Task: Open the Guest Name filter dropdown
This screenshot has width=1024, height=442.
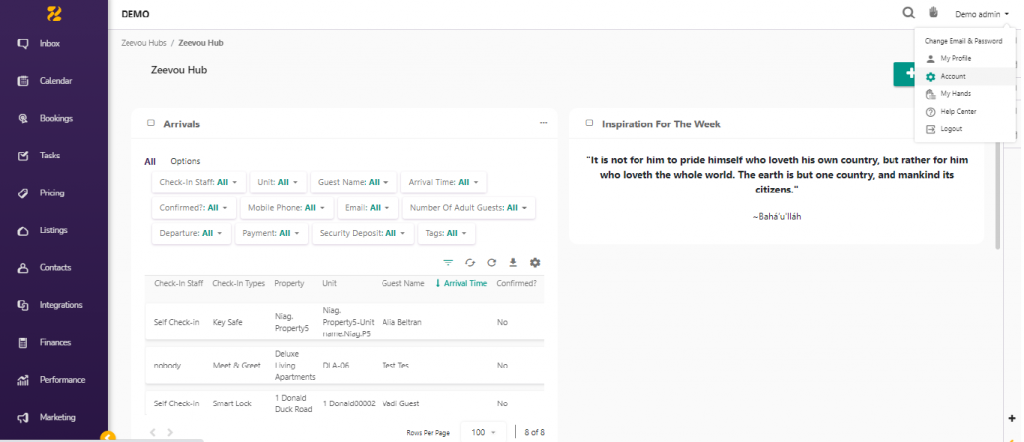Action: pos(353,182)
